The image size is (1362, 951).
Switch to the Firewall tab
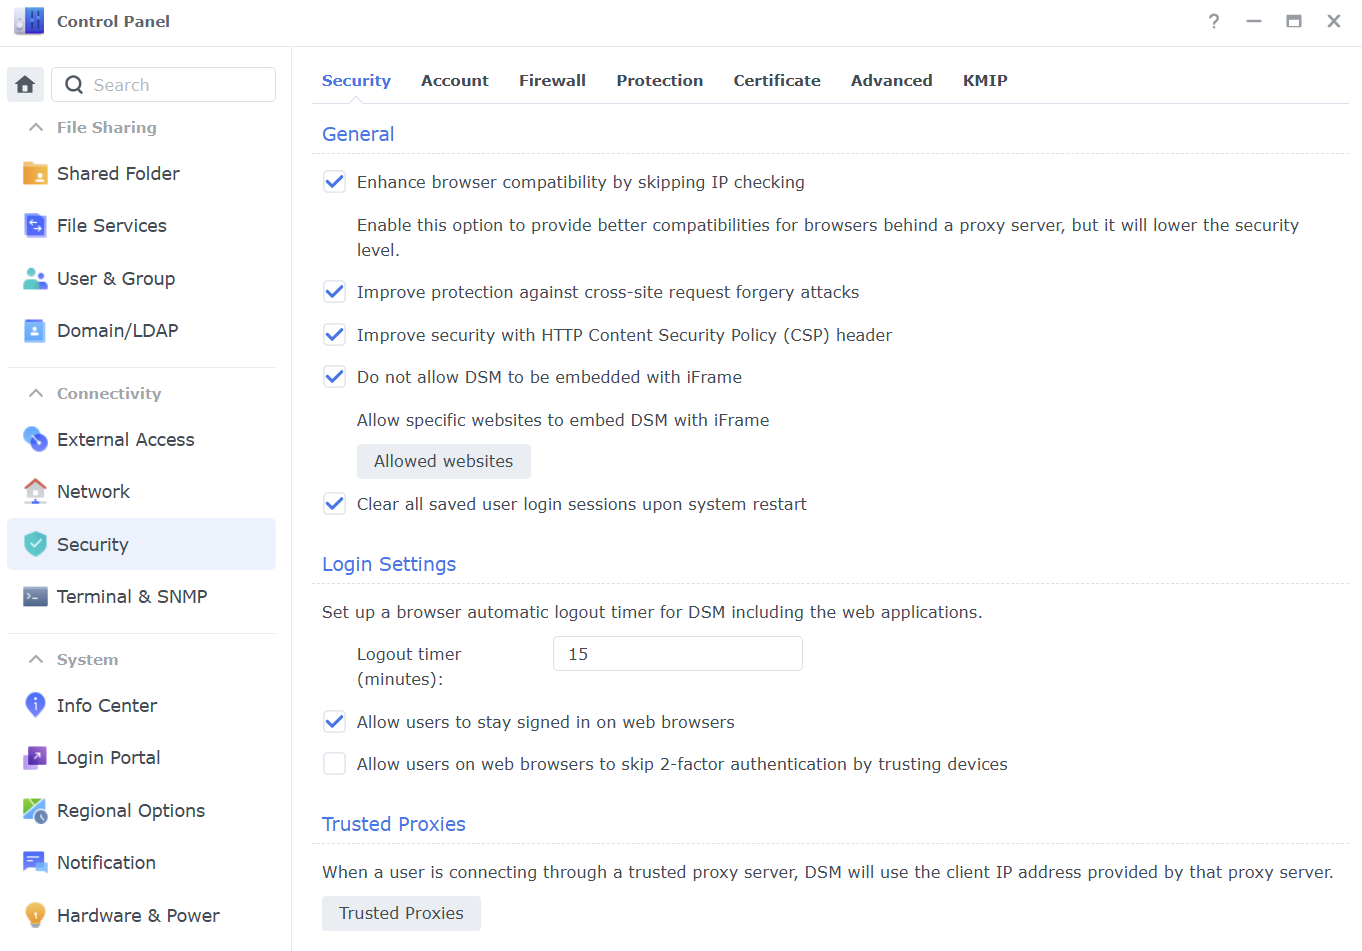click(552, 80)
